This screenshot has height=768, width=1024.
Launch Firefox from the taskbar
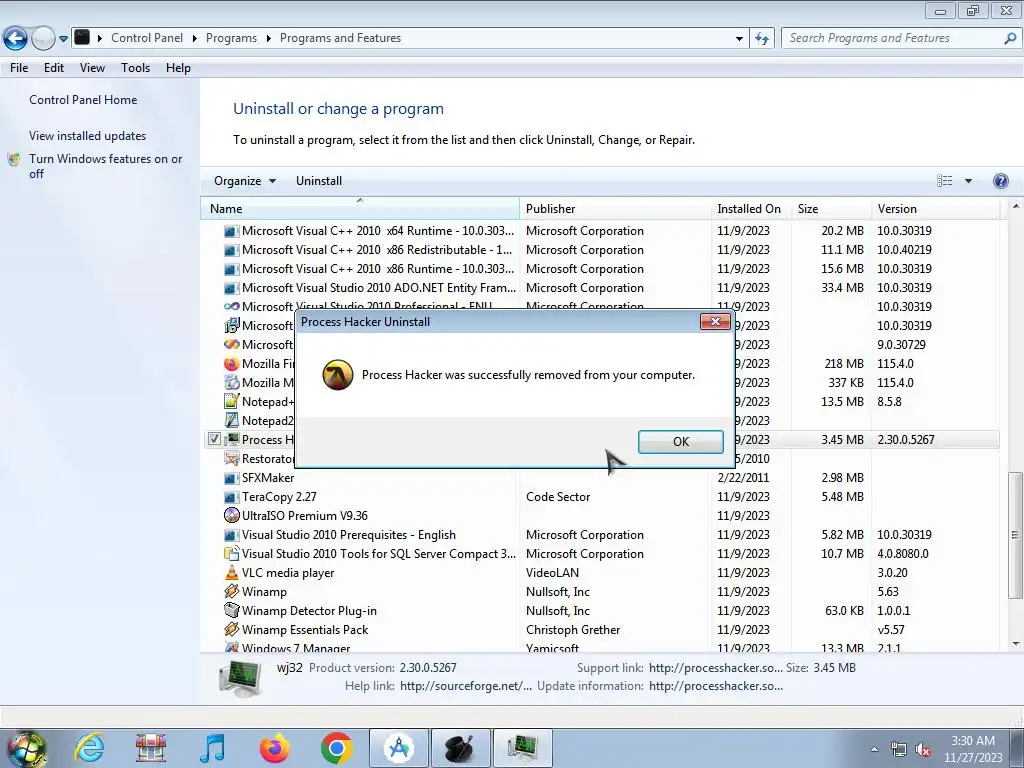(x=274, y=748)
